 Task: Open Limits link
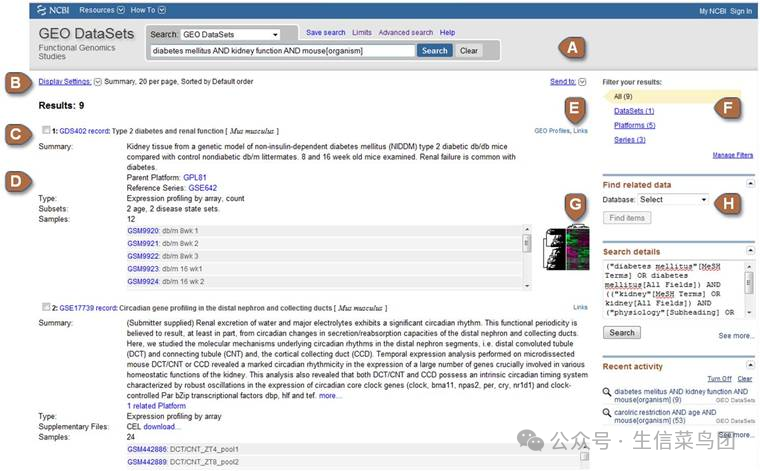click(x=362, y=32)
